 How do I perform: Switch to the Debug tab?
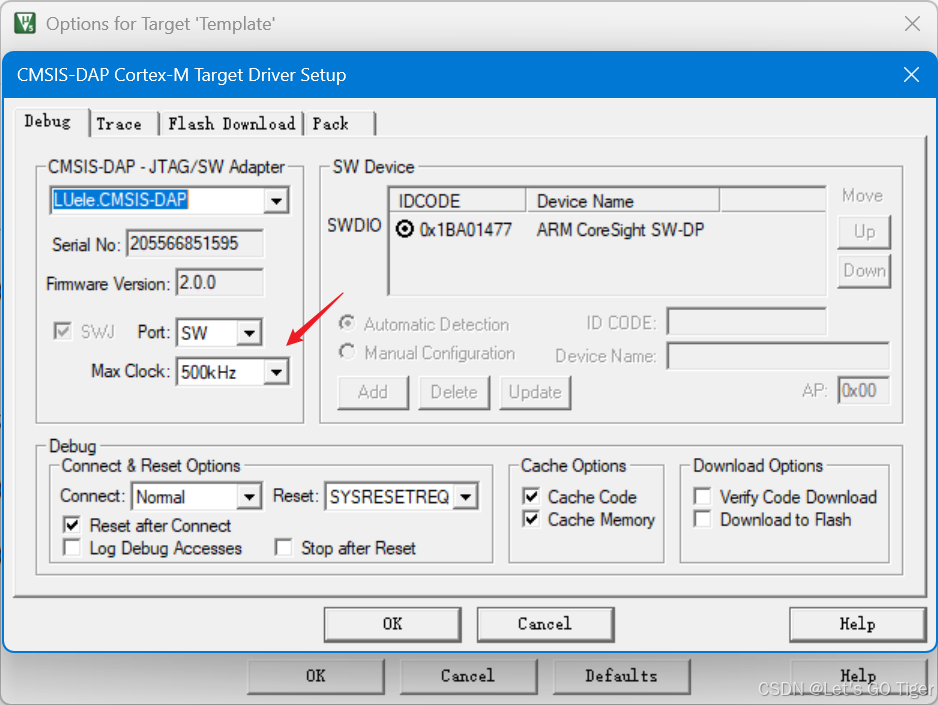(x=47, y=122)
